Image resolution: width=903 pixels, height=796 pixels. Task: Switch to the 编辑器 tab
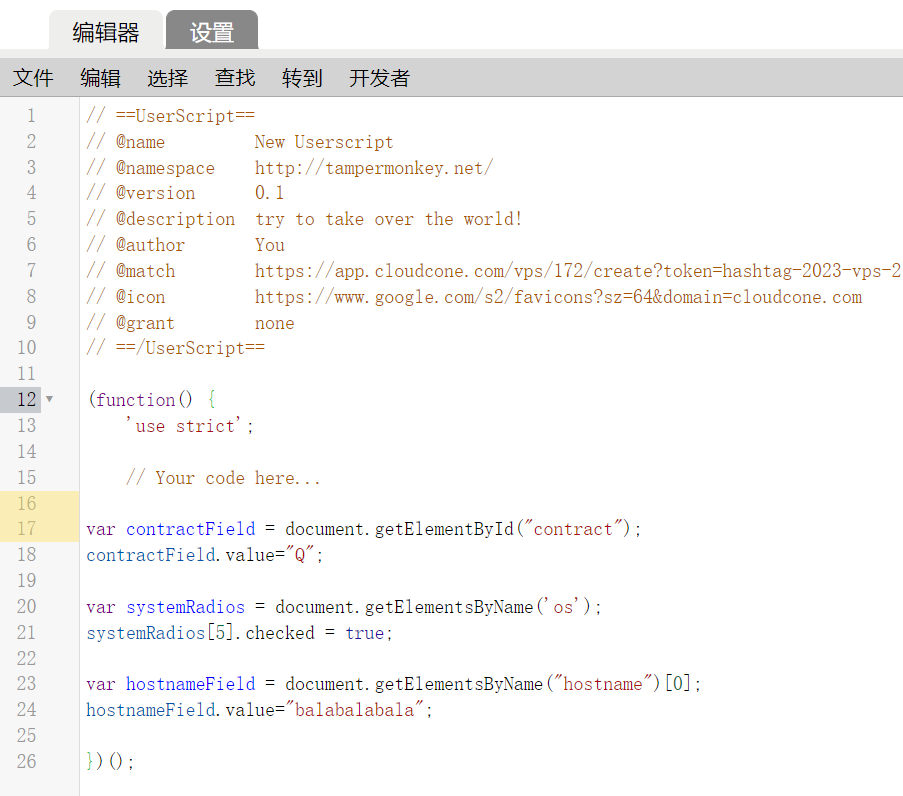click(x=105, y=32)
